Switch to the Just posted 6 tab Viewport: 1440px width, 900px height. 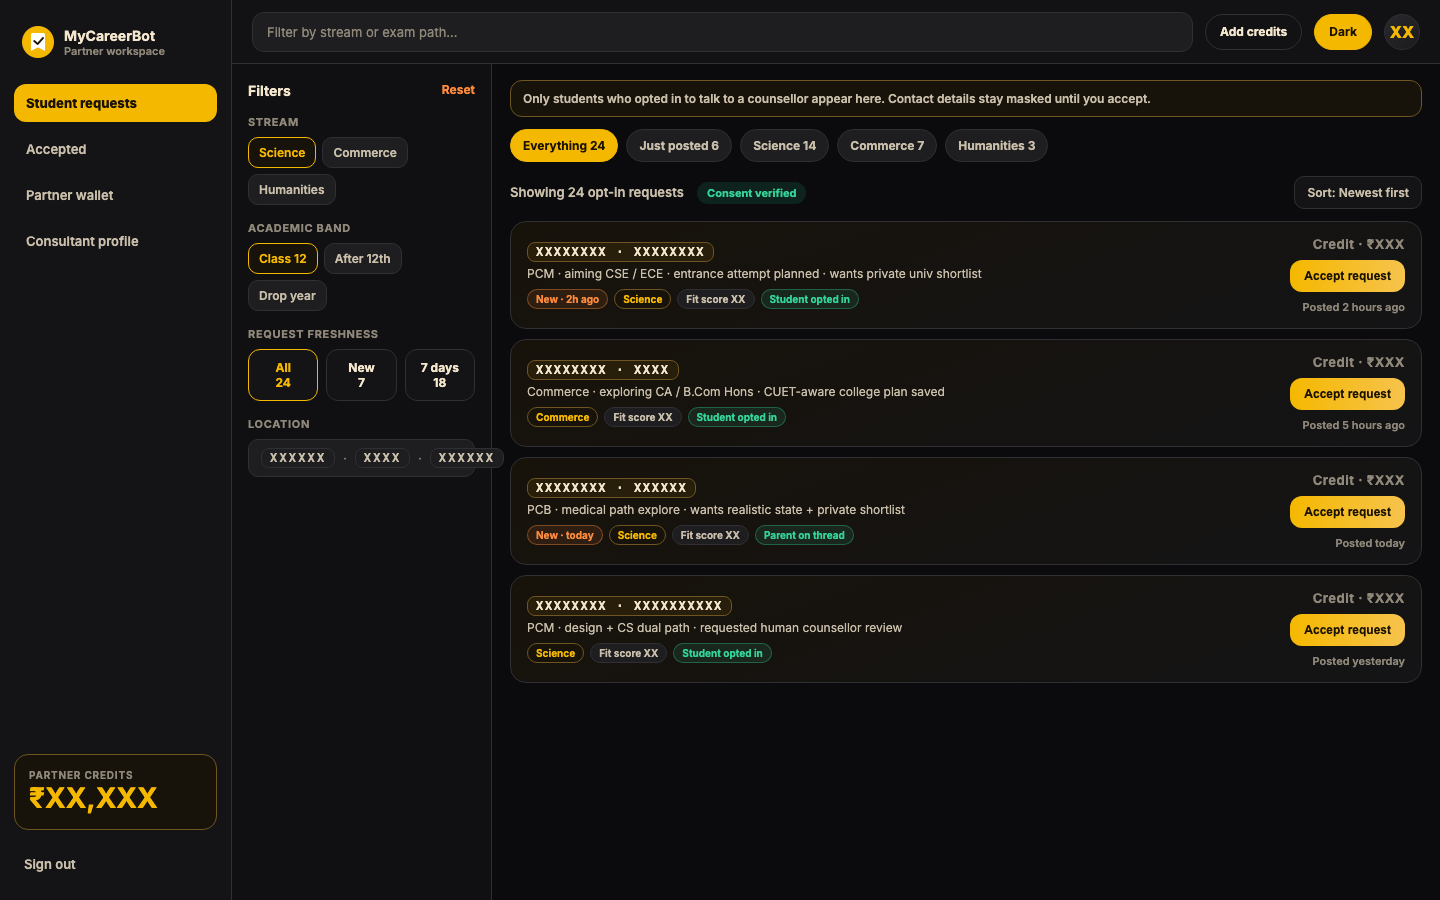(679, 146)
